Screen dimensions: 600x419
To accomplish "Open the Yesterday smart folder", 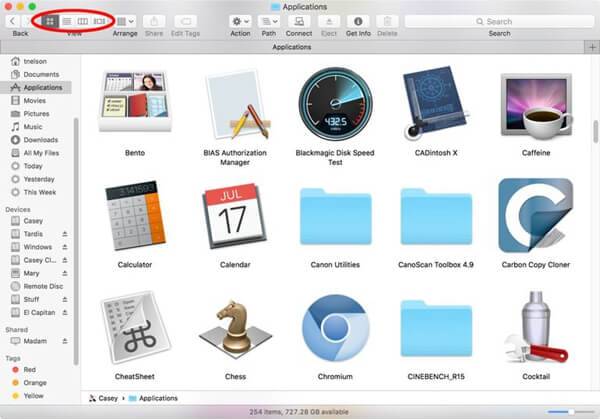I will pyautogui.click(x=36, y=179).
